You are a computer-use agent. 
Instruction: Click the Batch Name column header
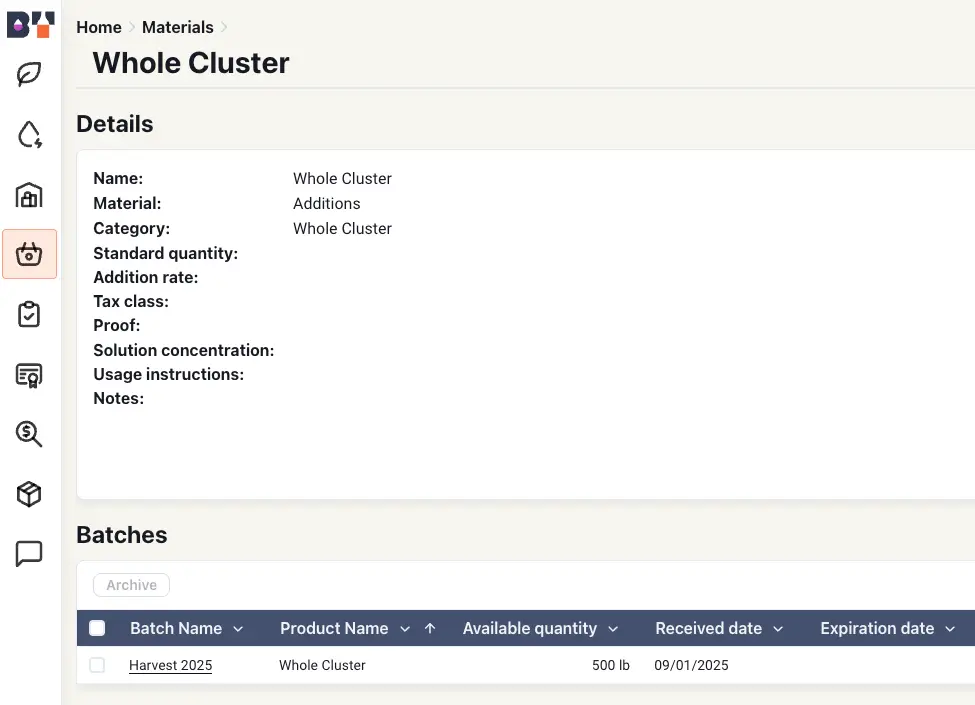click(176, 629)
